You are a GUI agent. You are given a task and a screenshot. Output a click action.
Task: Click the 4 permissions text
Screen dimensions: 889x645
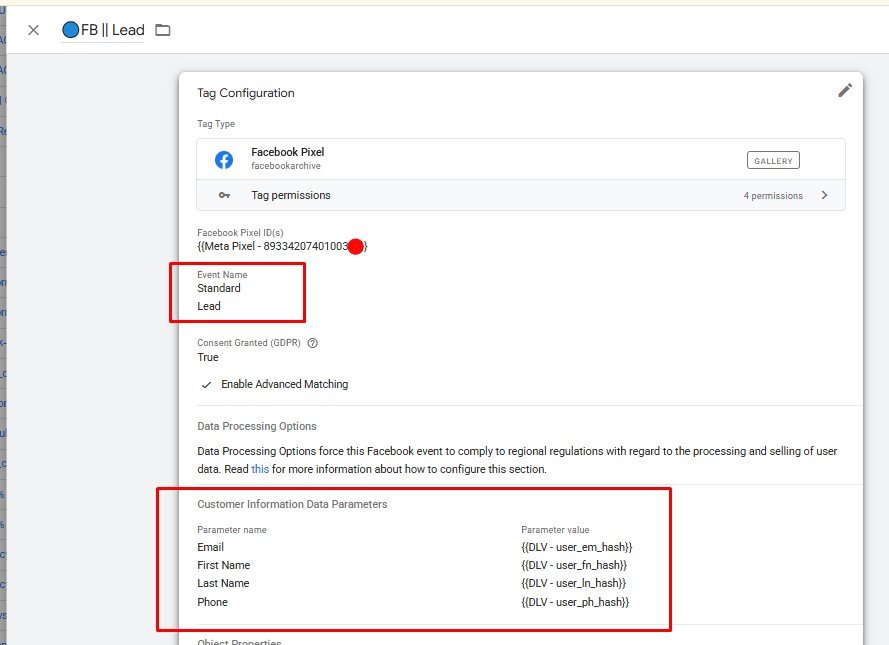pos(773,196)
